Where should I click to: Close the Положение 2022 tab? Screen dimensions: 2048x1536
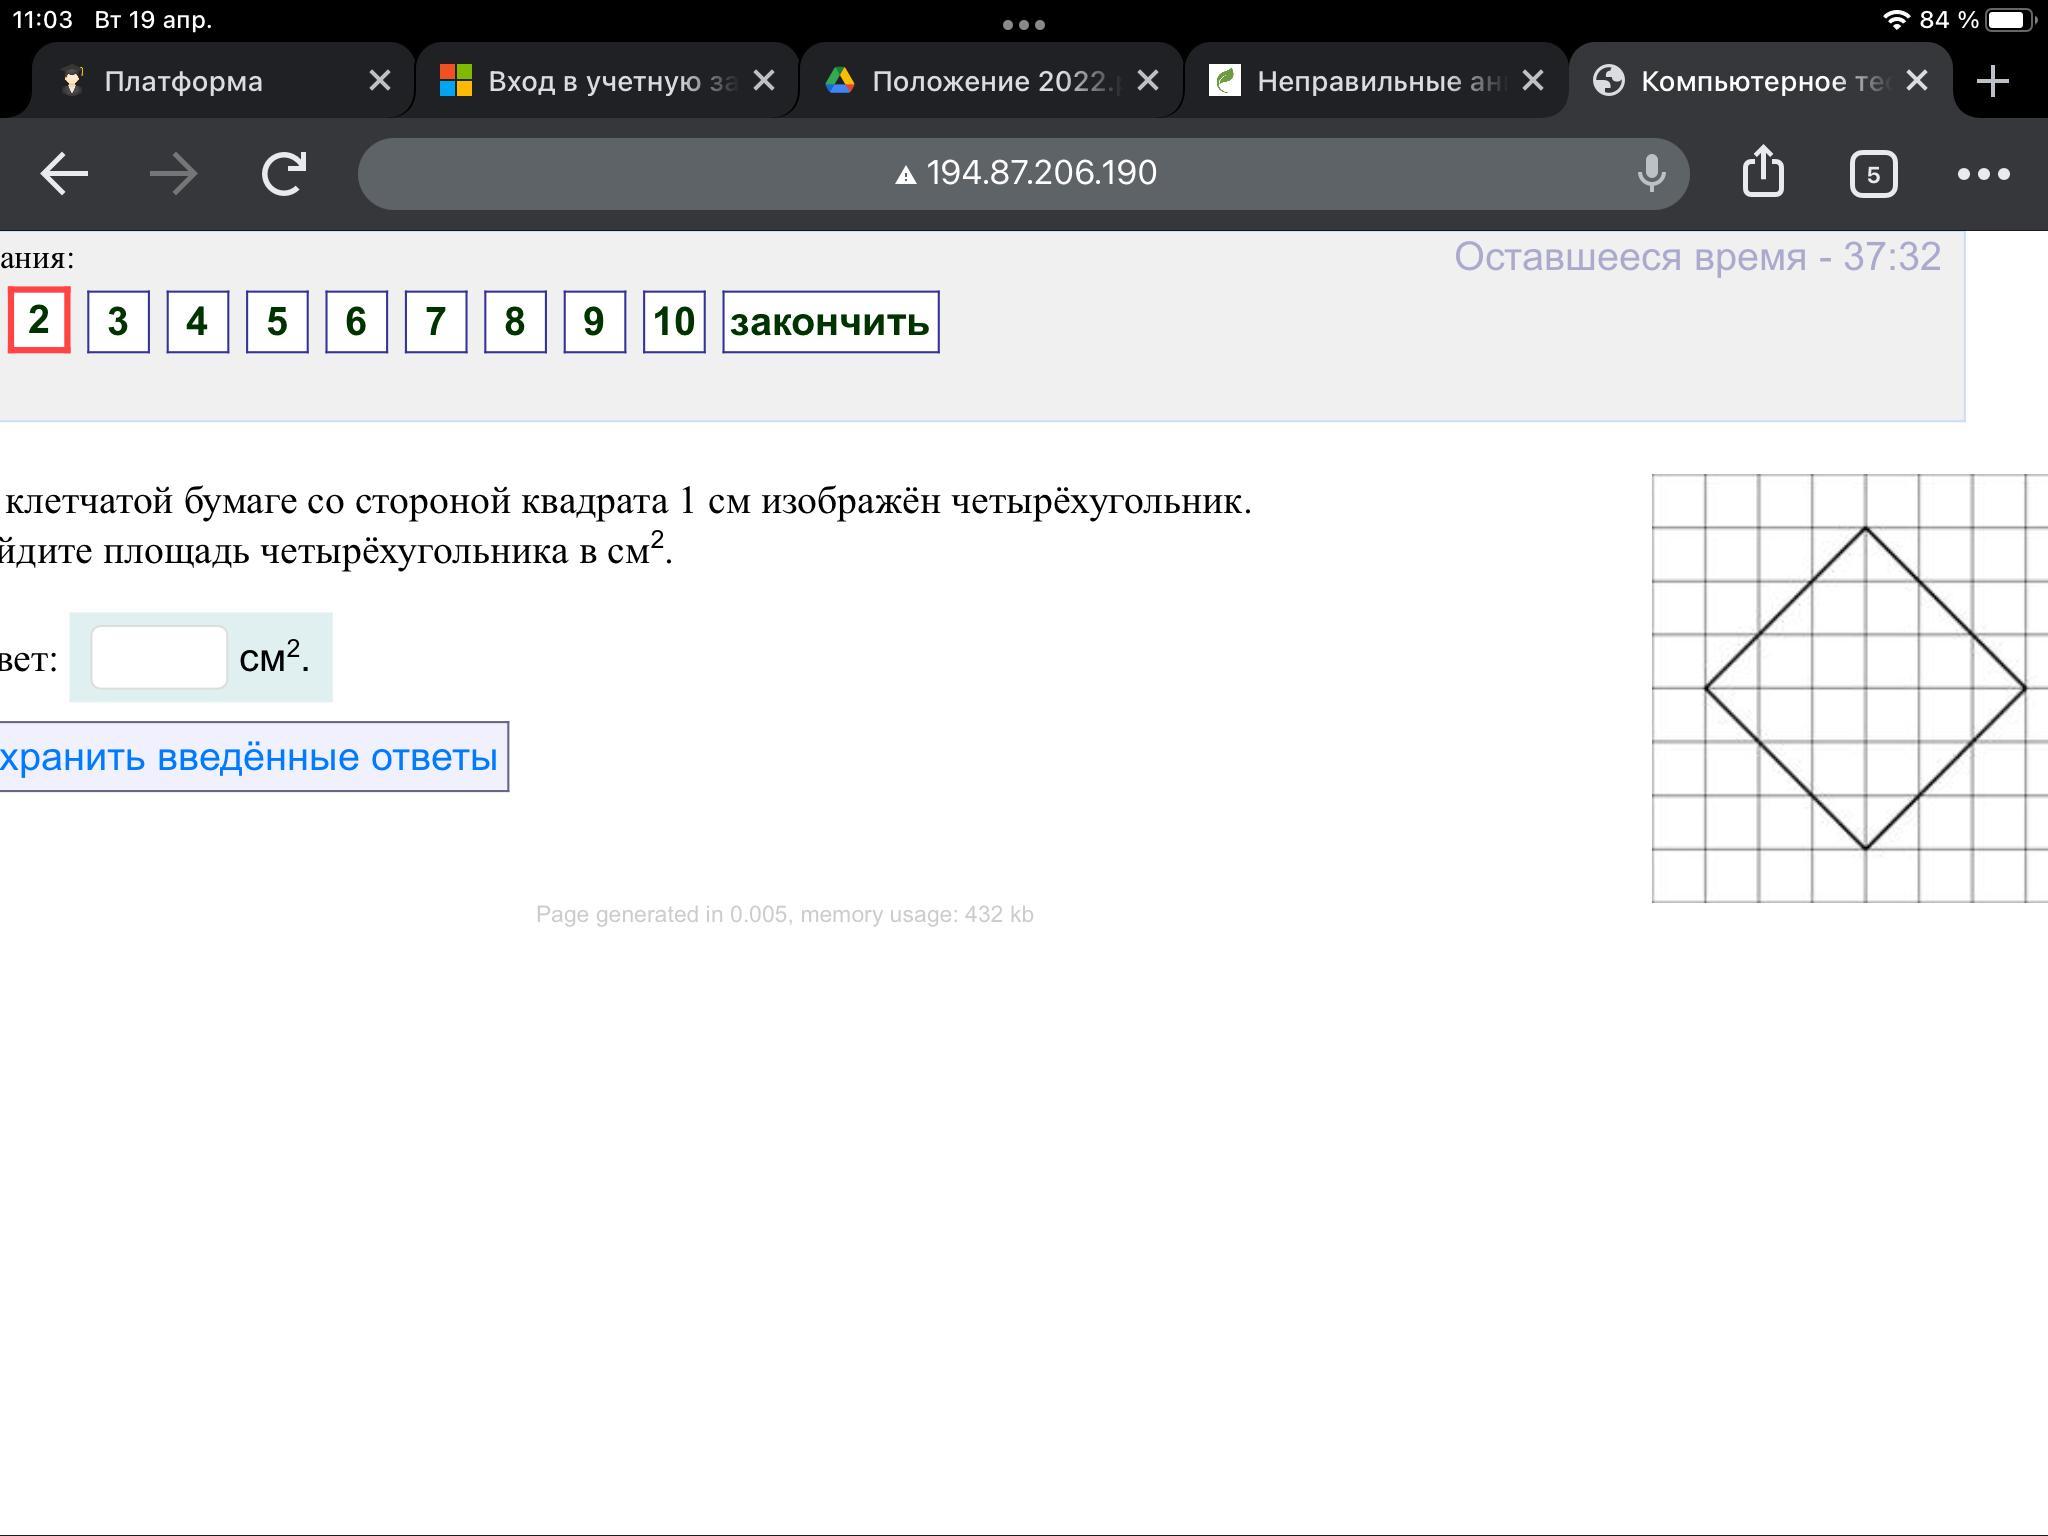(1148, 81)
